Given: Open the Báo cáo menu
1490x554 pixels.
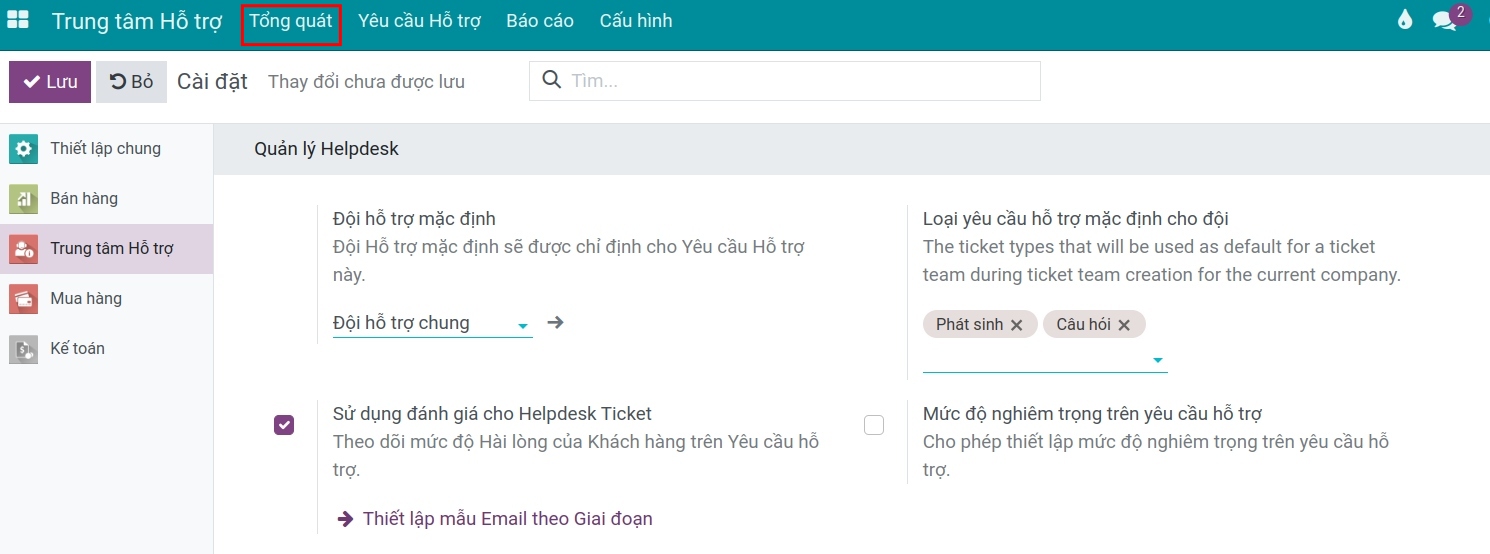Looking at the screenshot, I should pyautogui.click(x=540, y=21).
